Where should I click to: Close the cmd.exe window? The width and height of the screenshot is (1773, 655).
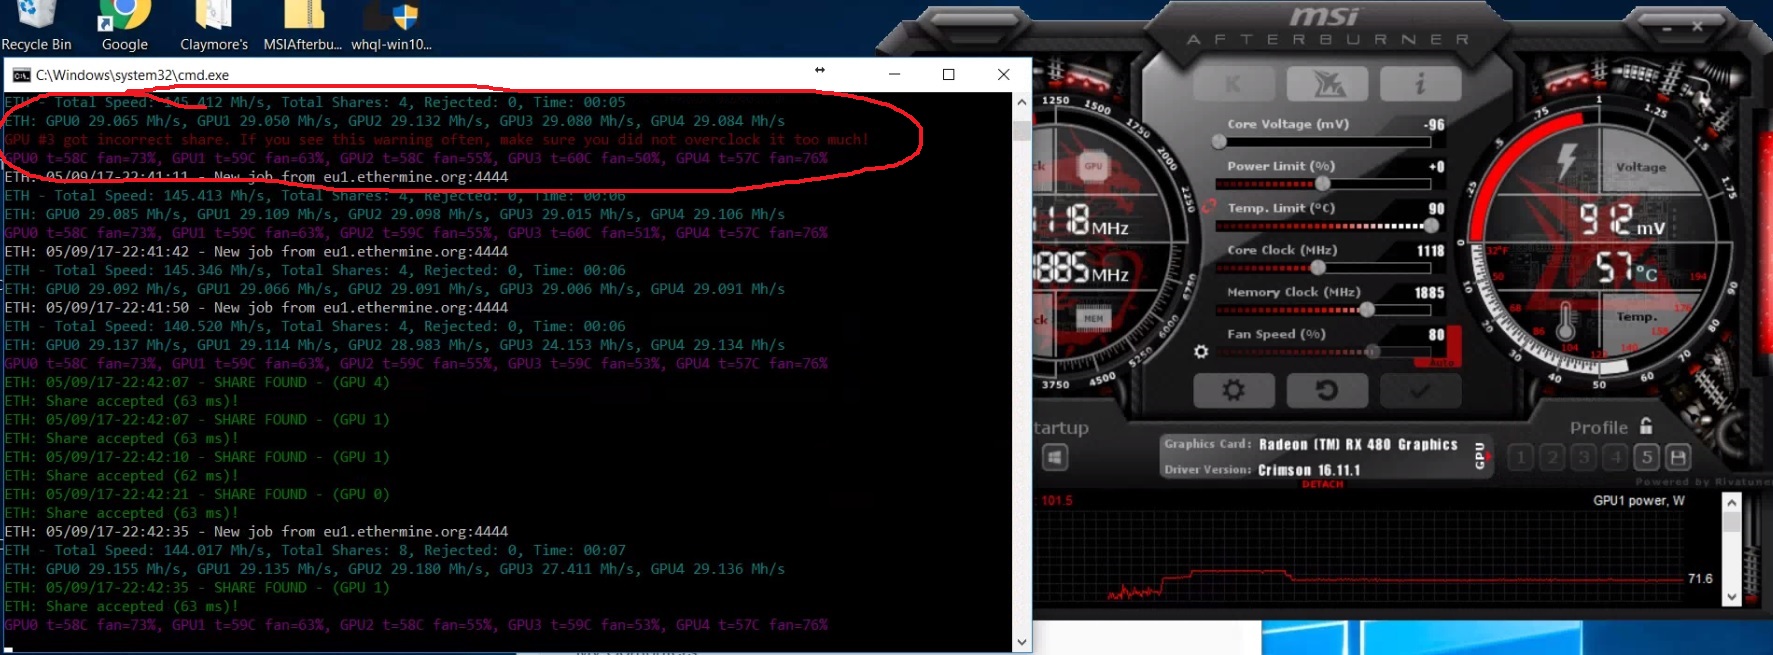coord(1003,74)
